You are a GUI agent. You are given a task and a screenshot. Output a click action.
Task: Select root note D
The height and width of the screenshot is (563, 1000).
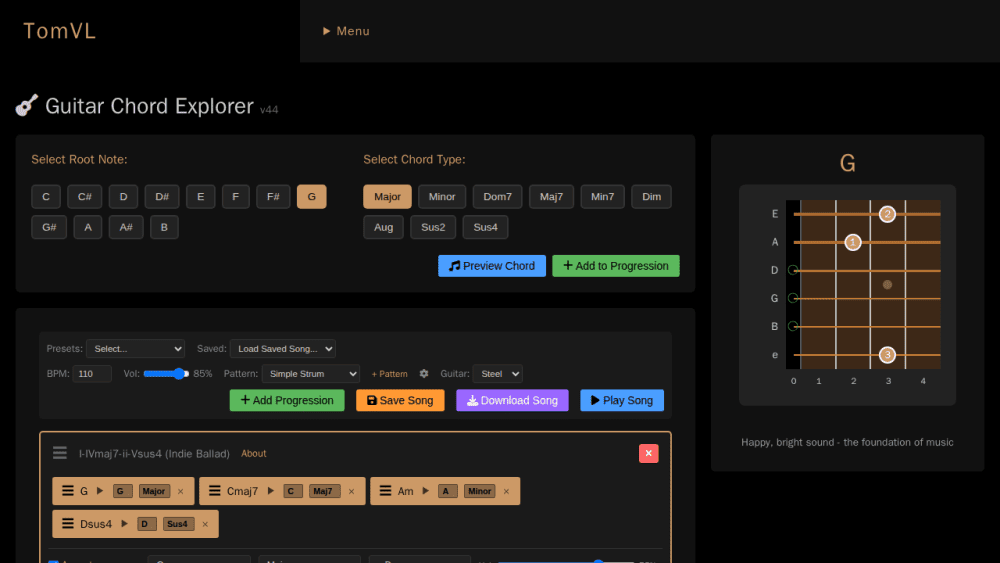click(x=124, y=196)
